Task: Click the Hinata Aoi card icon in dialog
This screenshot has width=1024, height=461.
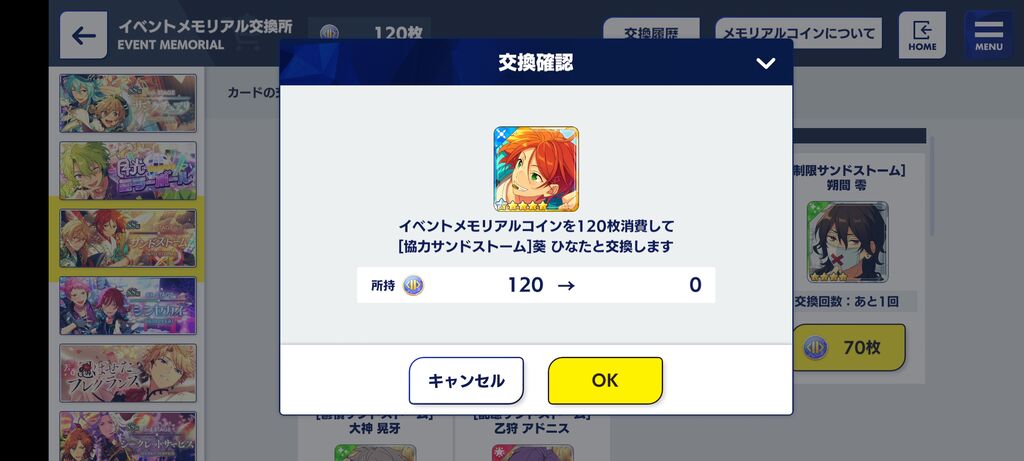Action: [x=536, y=169]
